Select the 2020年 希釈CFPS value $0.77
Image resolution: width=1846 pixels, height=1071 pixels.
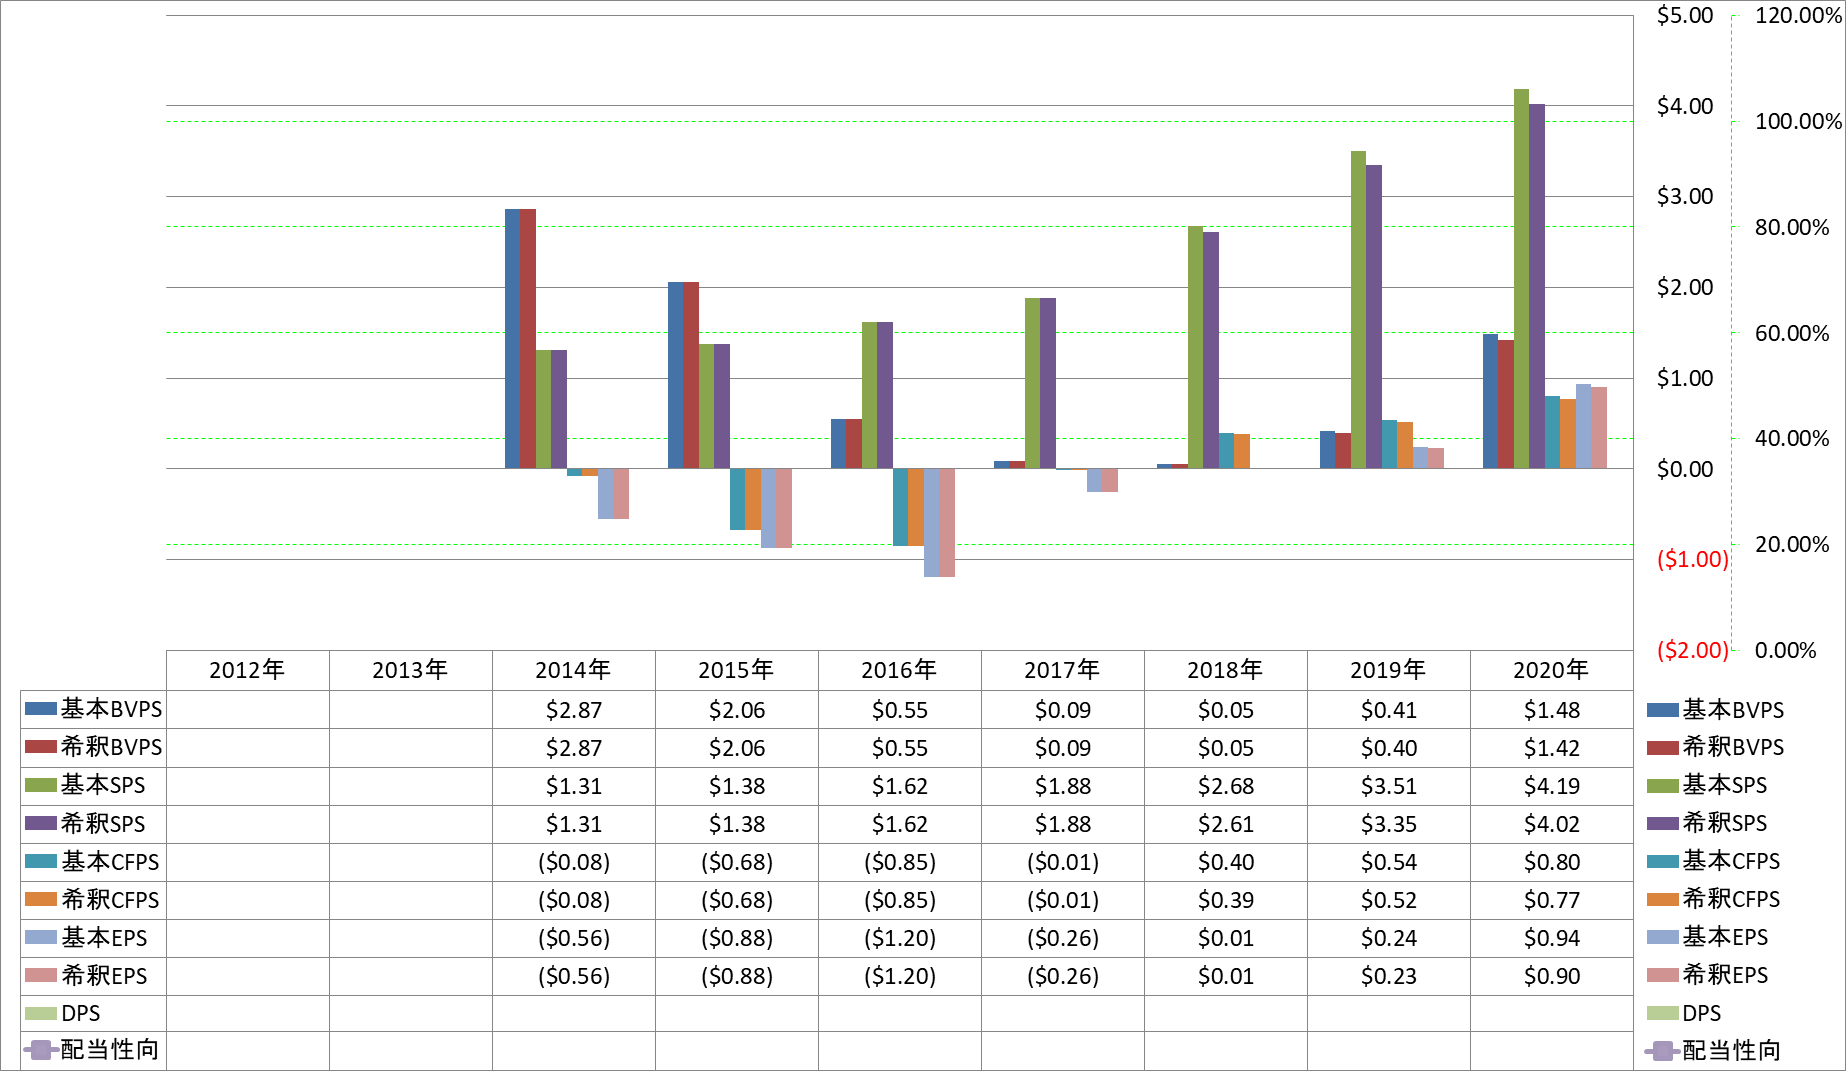[1552, 900]
